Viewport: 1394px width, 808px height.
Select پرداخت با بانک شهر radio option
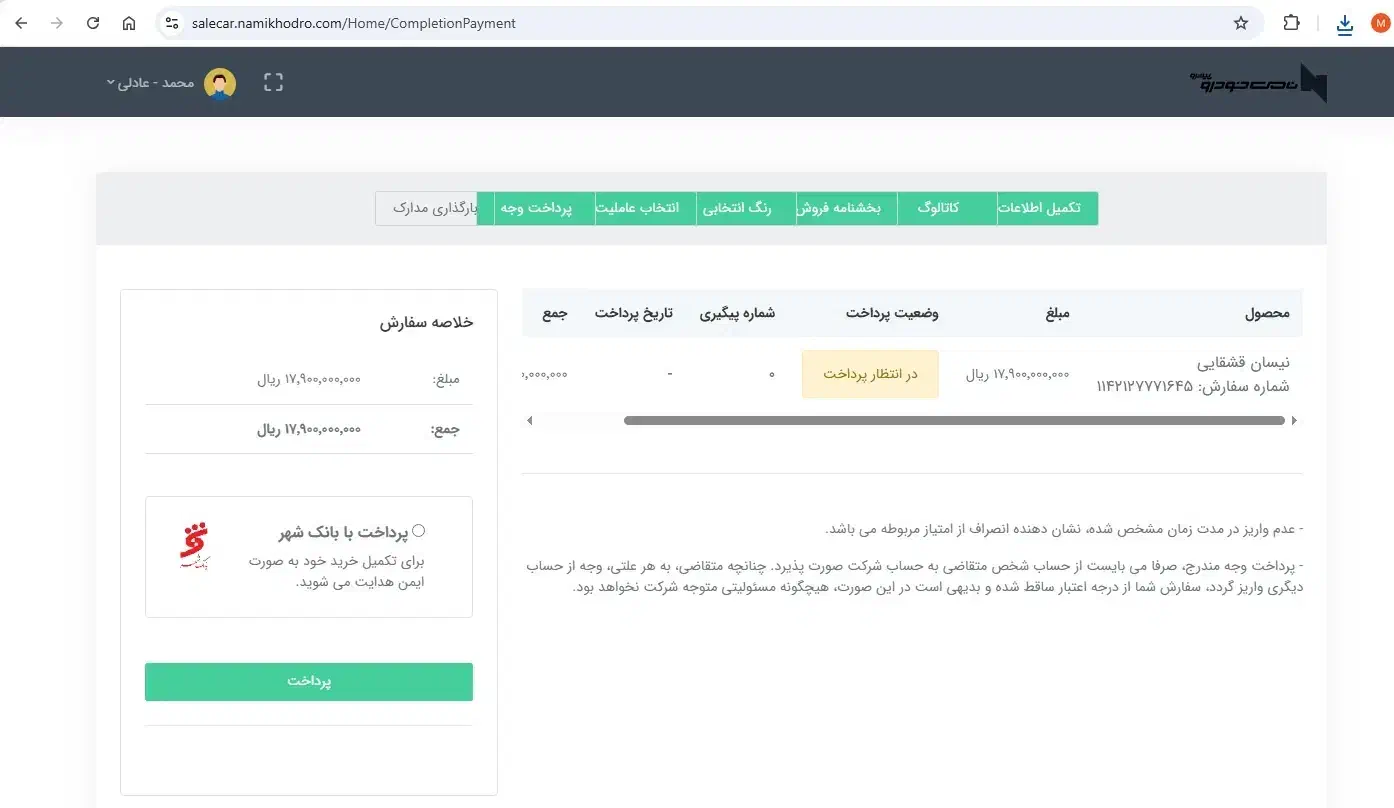418,531
